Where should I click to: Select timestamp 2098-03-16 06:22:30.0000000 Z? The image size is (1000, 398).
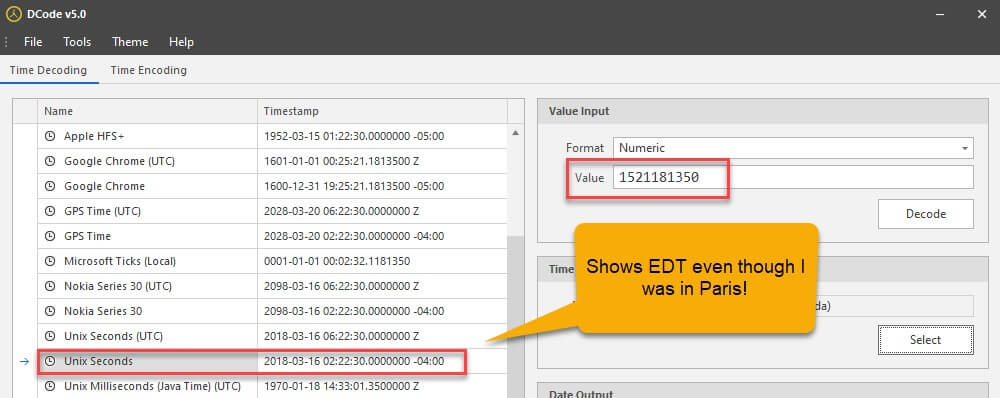click(341, 286)
